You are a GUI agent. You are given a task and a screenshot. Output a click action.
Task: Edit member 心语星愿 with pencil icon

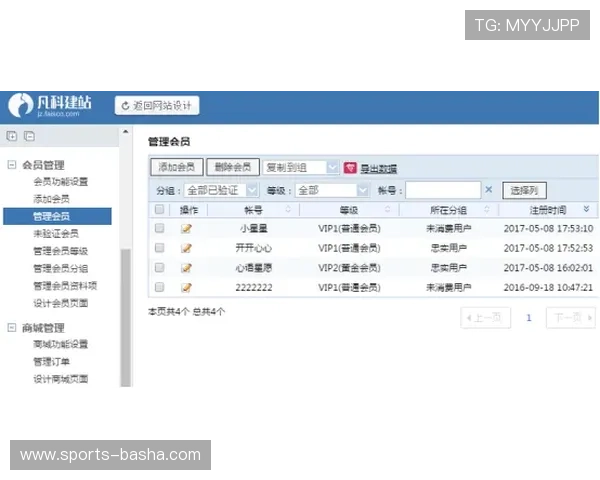[186, 268]
